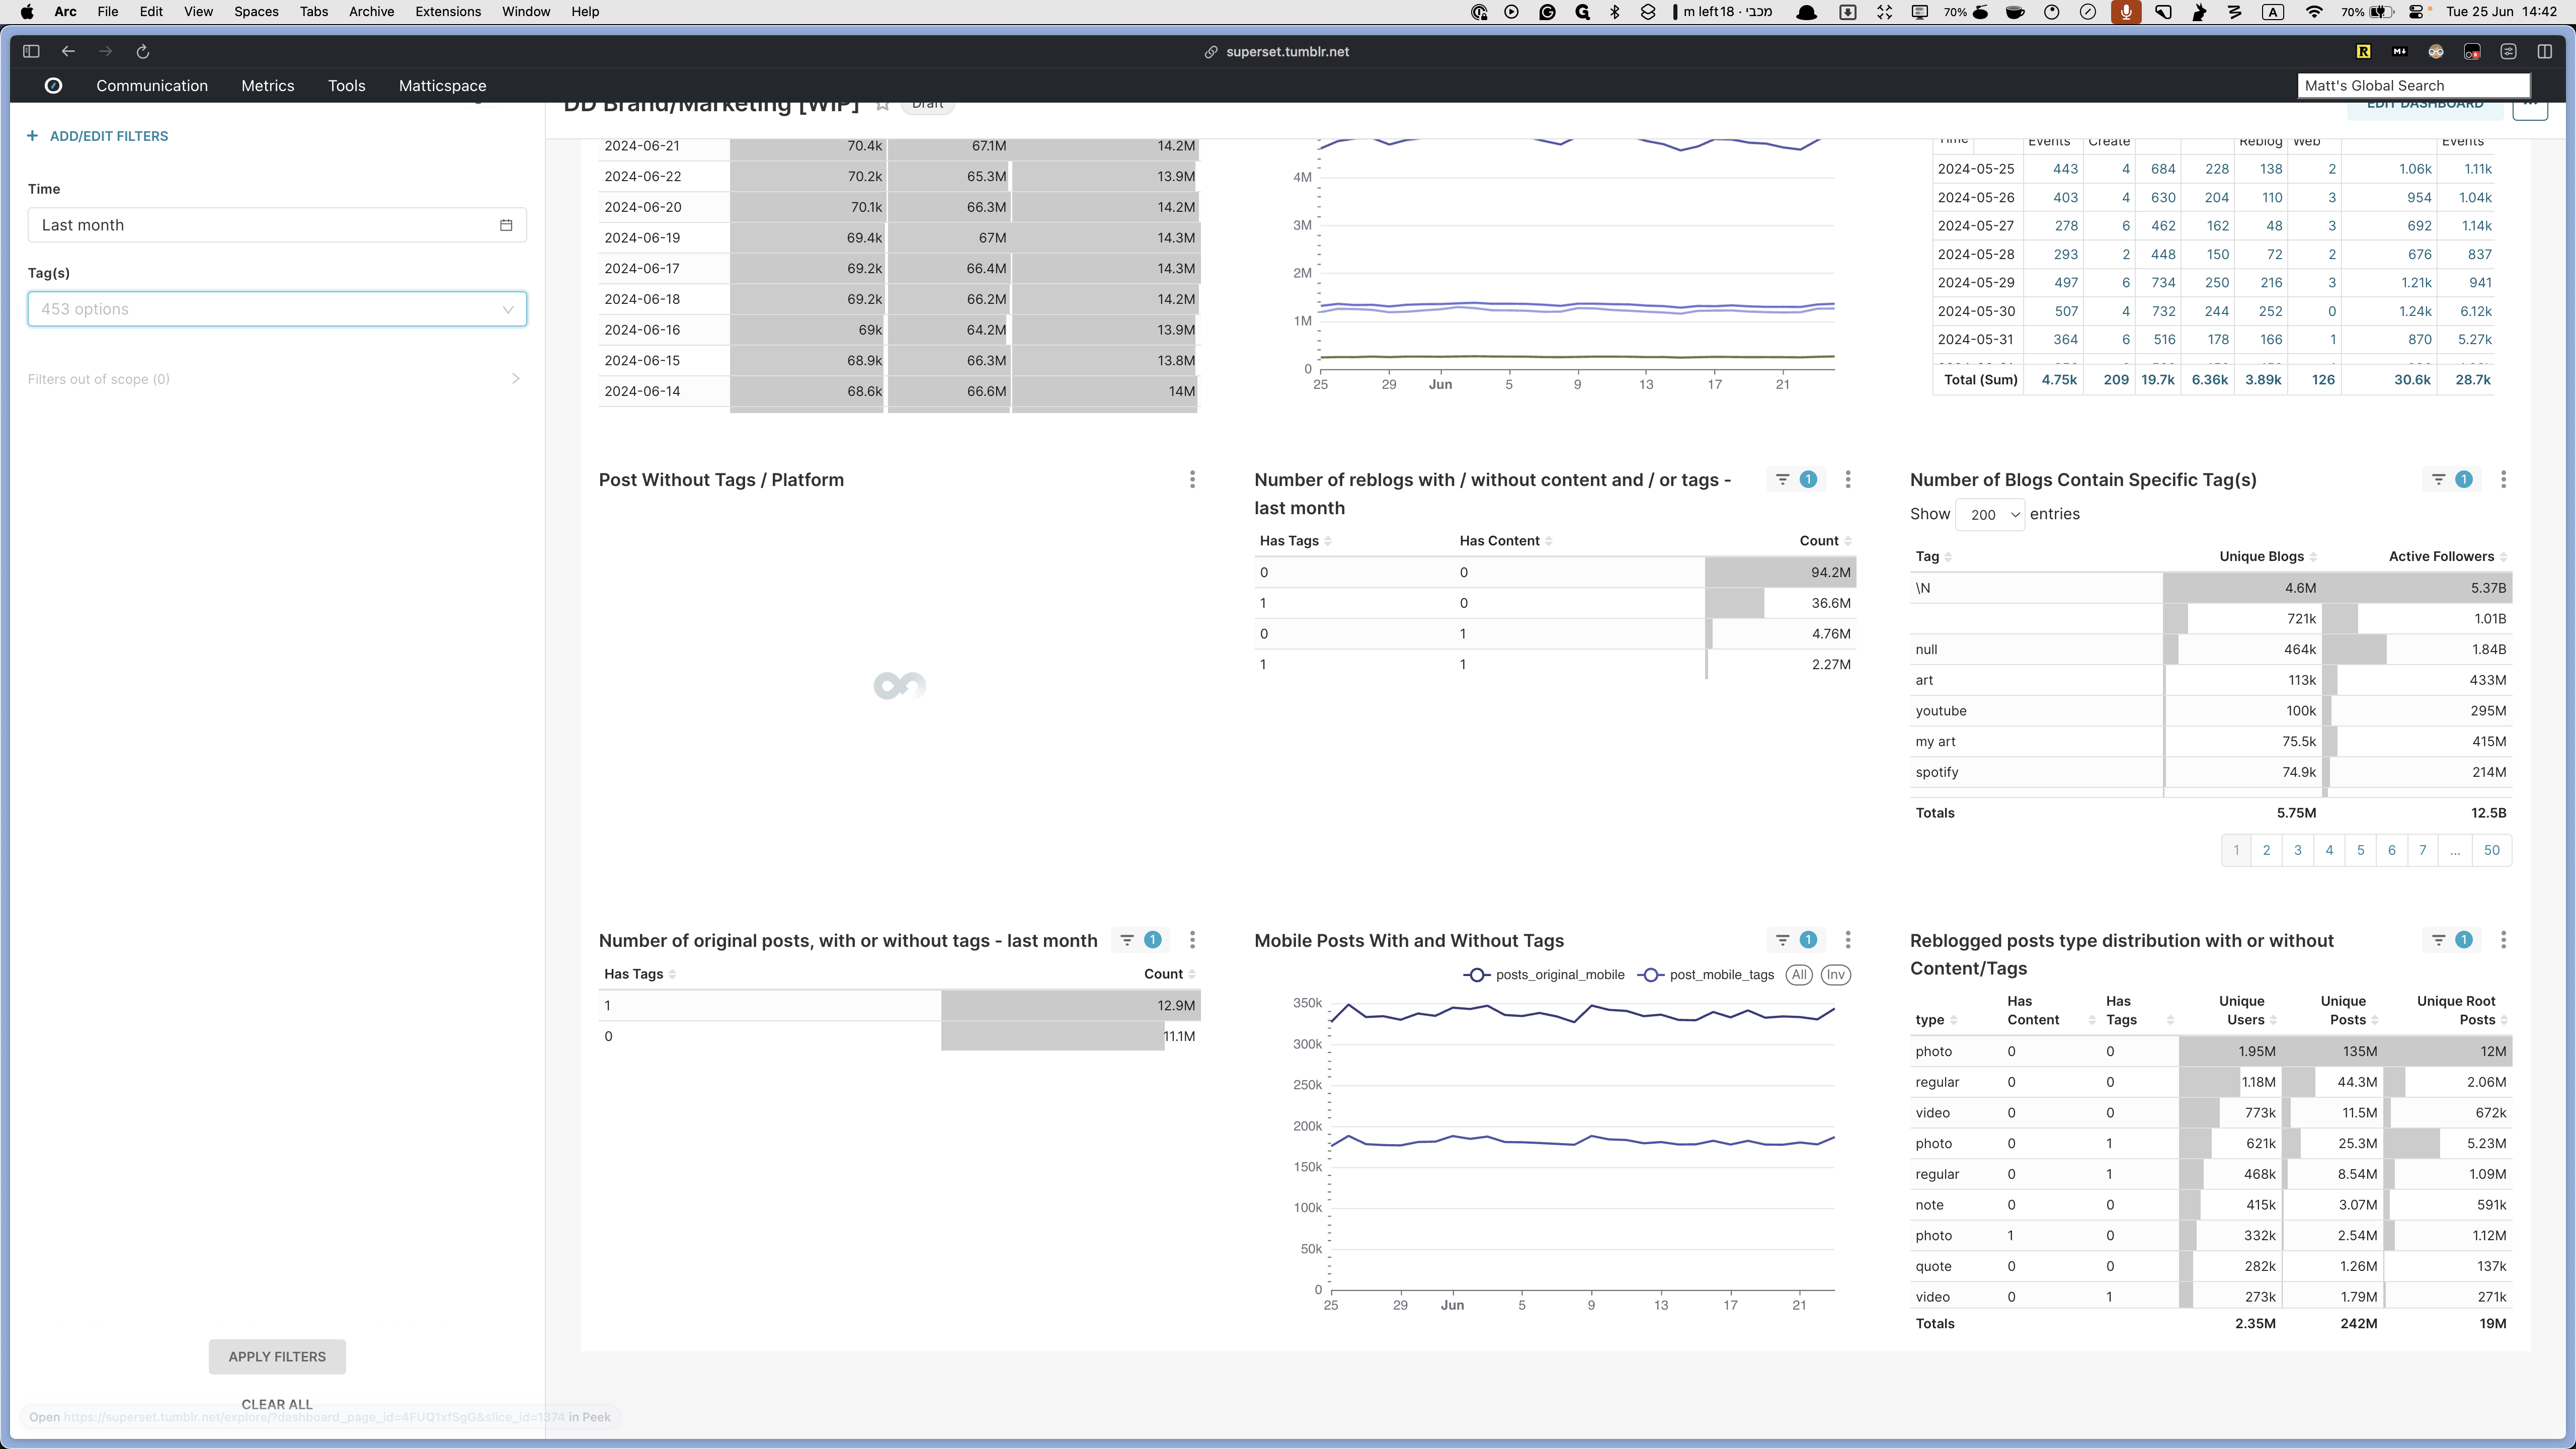
Task: Open the Time filter Last month selector
Action: click(x=277, y=225)
